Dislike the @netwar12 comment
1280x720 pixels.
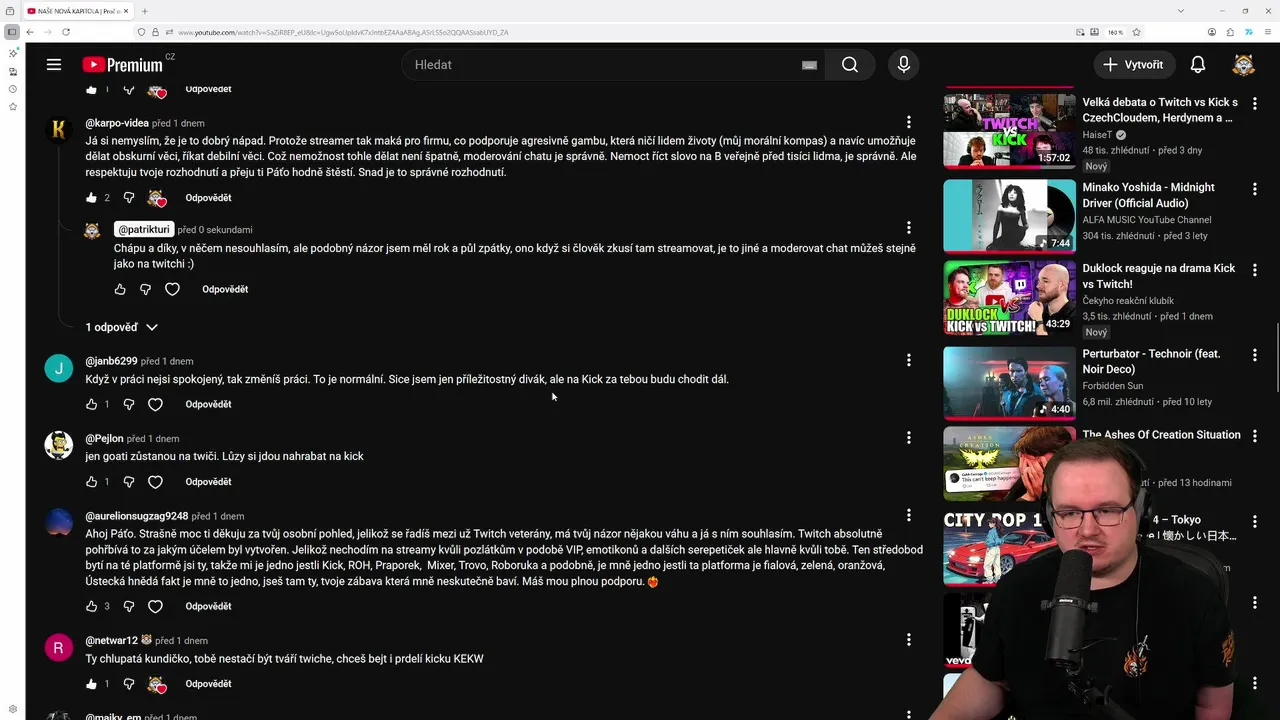click(128, 684)
